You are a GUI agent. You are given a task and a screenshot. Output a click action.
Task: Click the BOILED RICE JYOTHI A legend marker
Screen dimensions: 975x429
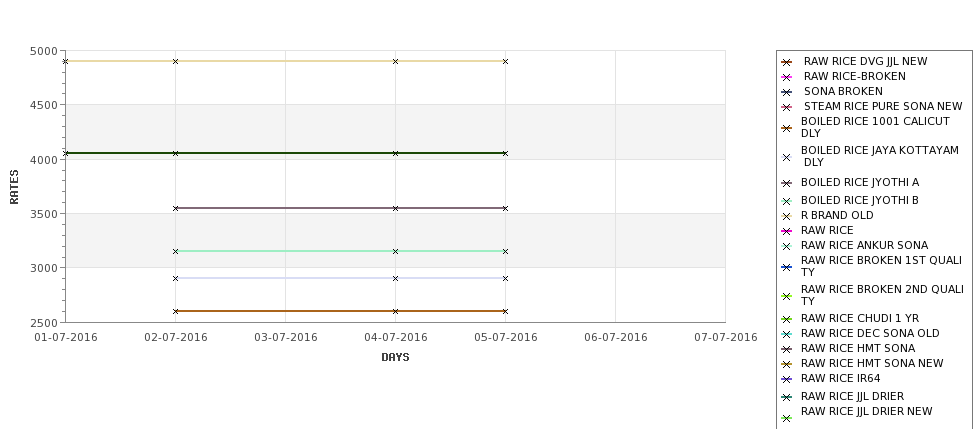pos(787,183)
